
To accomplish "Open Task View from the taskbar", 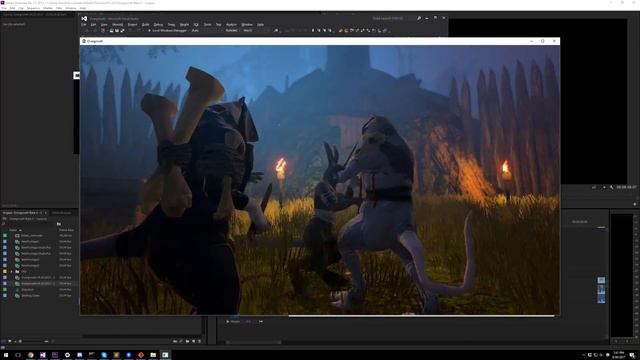I will [18, 355].
